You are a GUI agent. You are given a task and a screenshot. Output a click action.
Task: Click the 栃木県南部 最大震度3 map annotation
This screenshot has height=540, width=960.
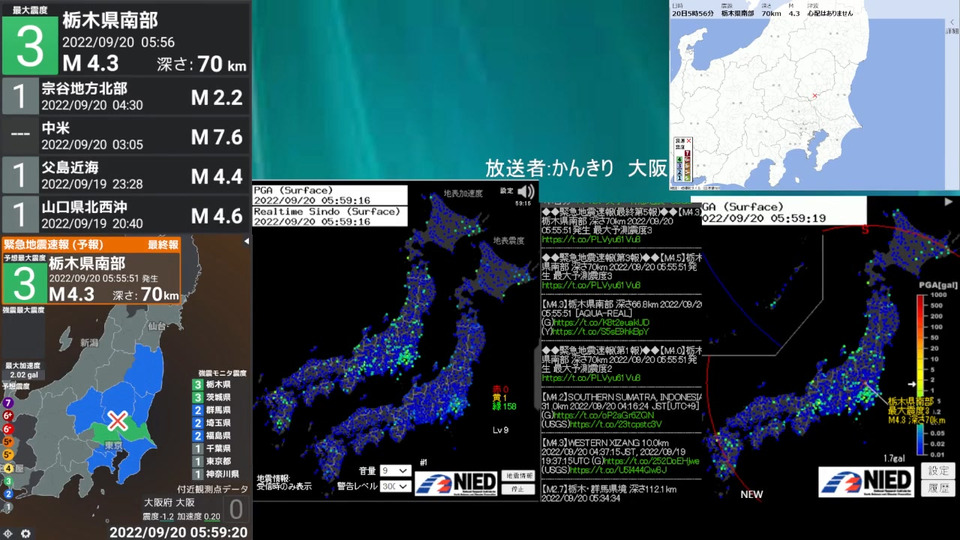tap(916, 410)
